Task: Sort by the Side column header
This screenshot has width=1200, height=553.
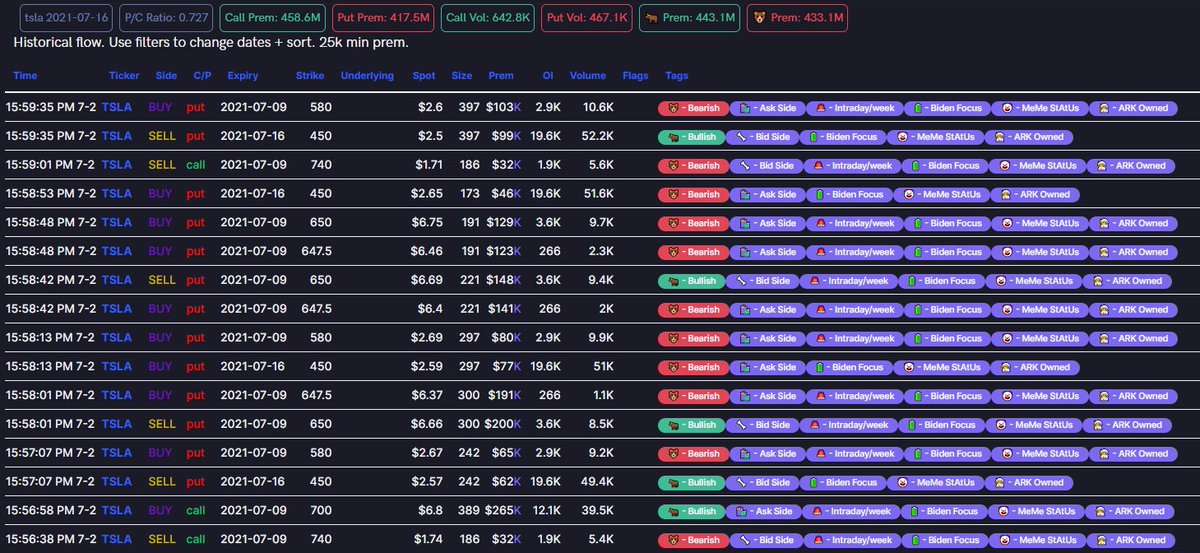Action: (166, 76)
